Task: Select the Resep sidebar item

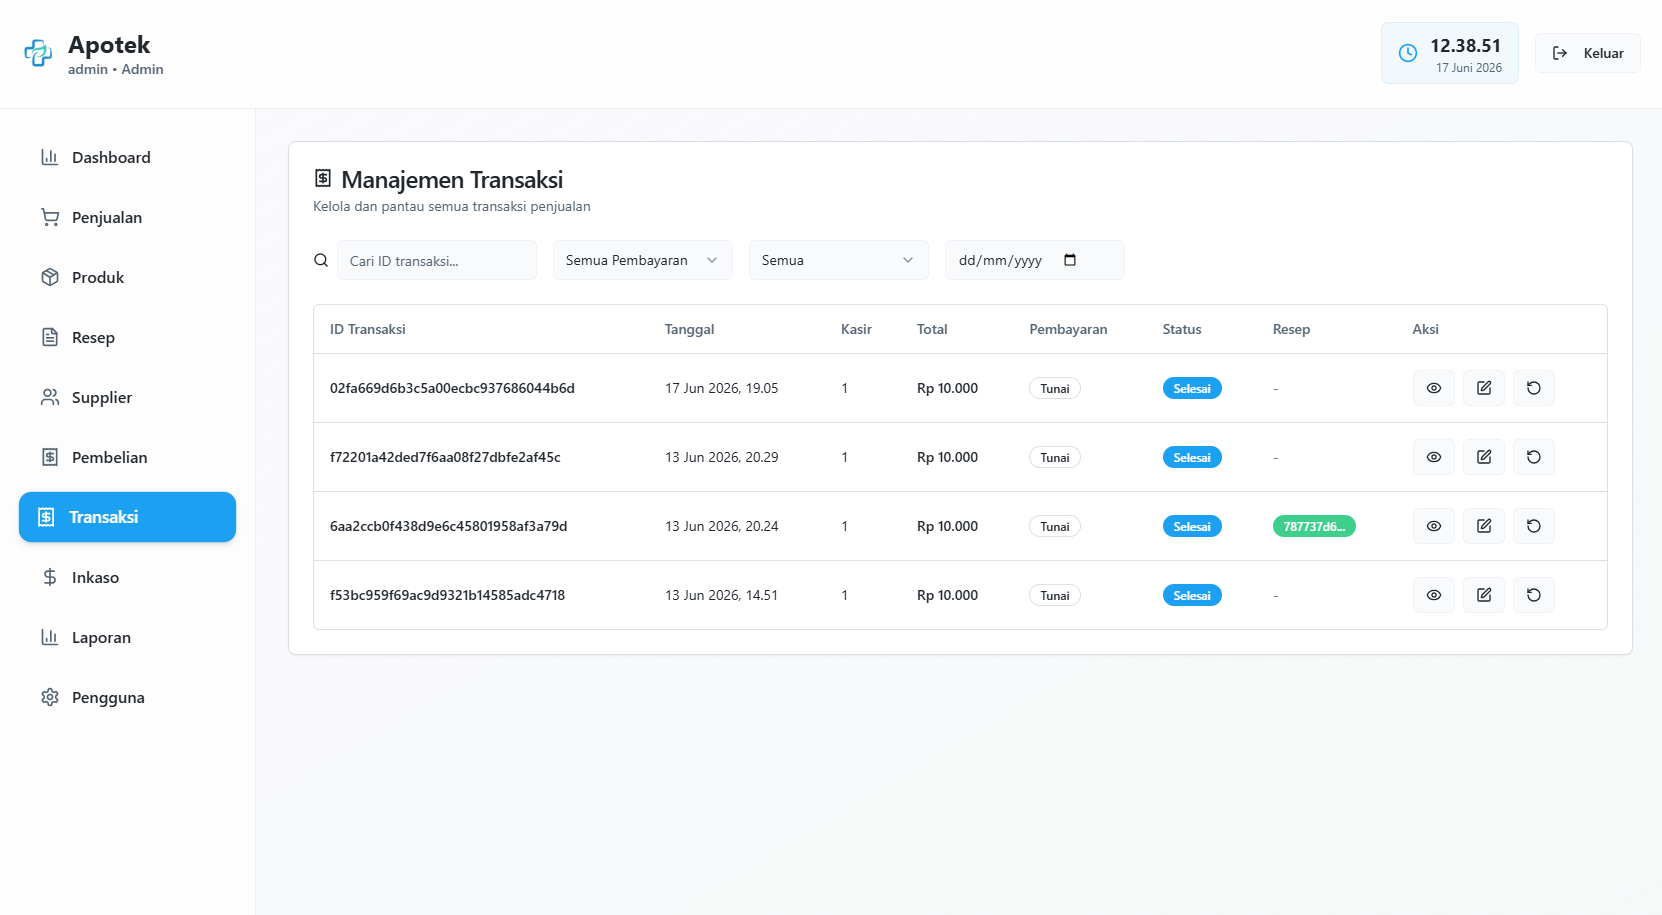Action: pos(127,337)
